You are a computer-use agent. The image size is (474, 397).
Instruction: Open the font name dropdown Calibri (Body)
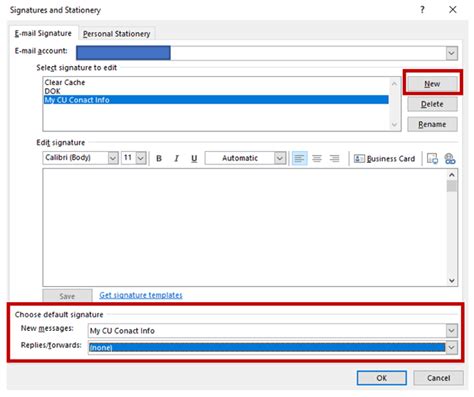113,158
